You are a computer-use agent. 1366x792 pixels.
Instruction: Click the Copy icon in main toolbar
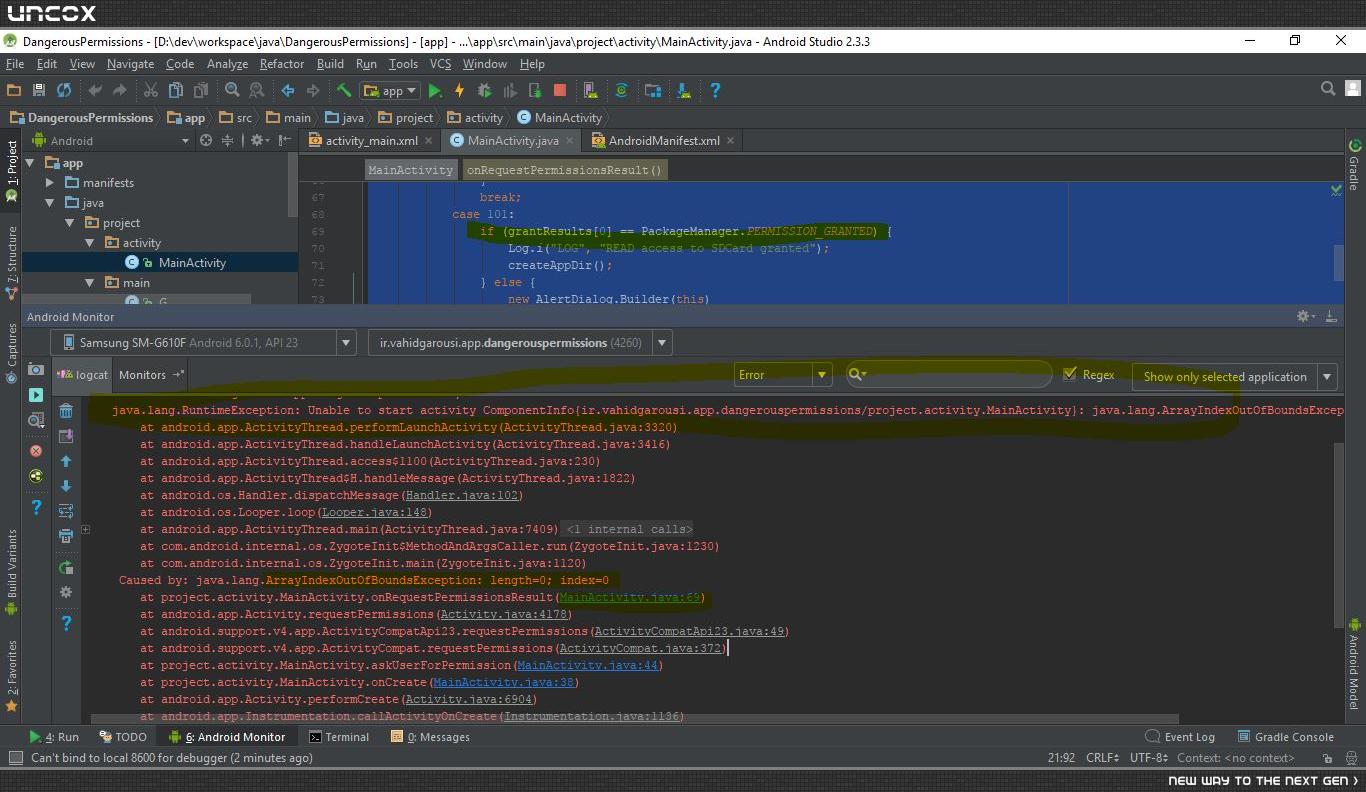(x=175, y=90)
